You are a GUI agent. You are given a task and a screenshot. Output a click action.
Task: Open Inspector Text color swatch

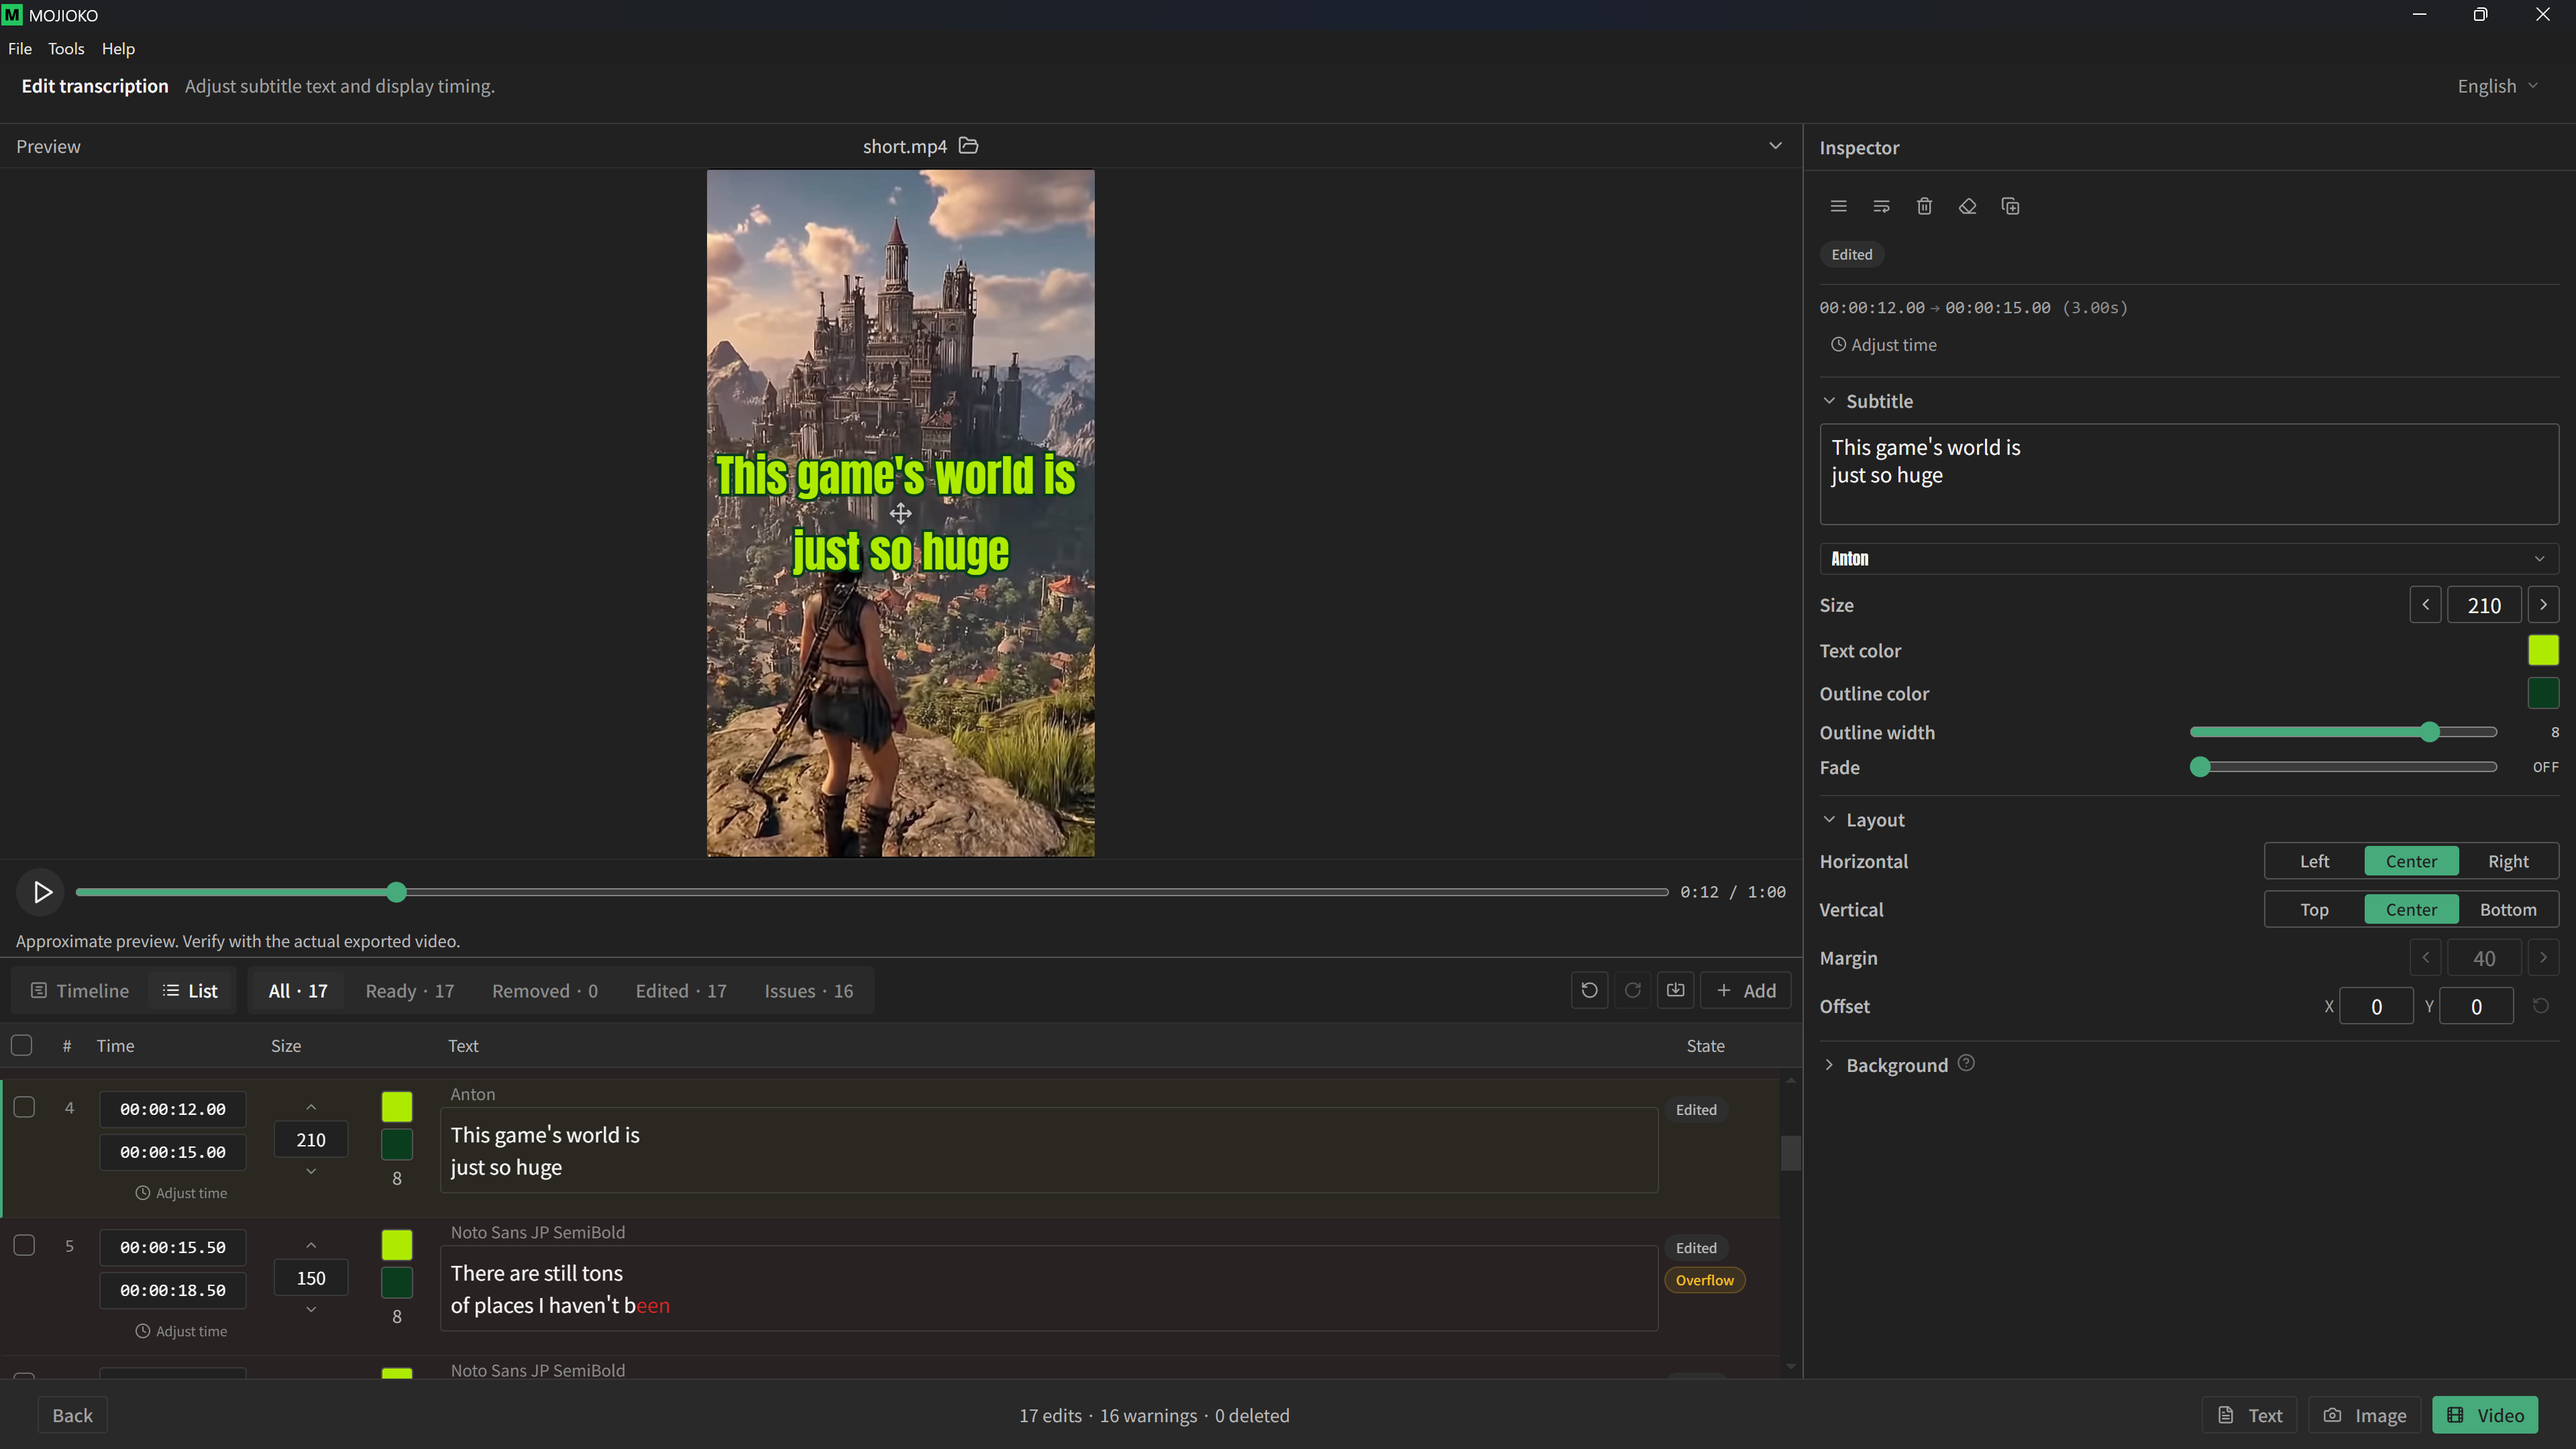[2543, 650]
